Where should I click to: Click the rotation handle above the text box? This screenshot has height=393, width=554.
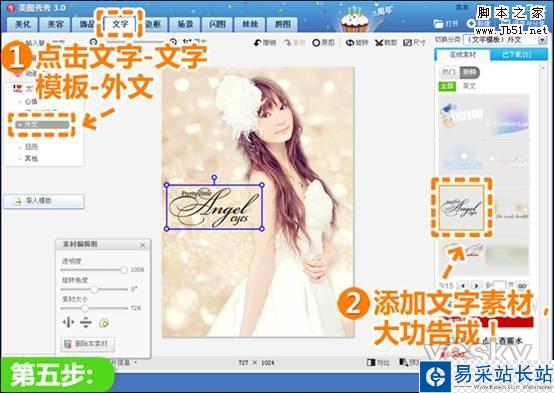(214, 177)
